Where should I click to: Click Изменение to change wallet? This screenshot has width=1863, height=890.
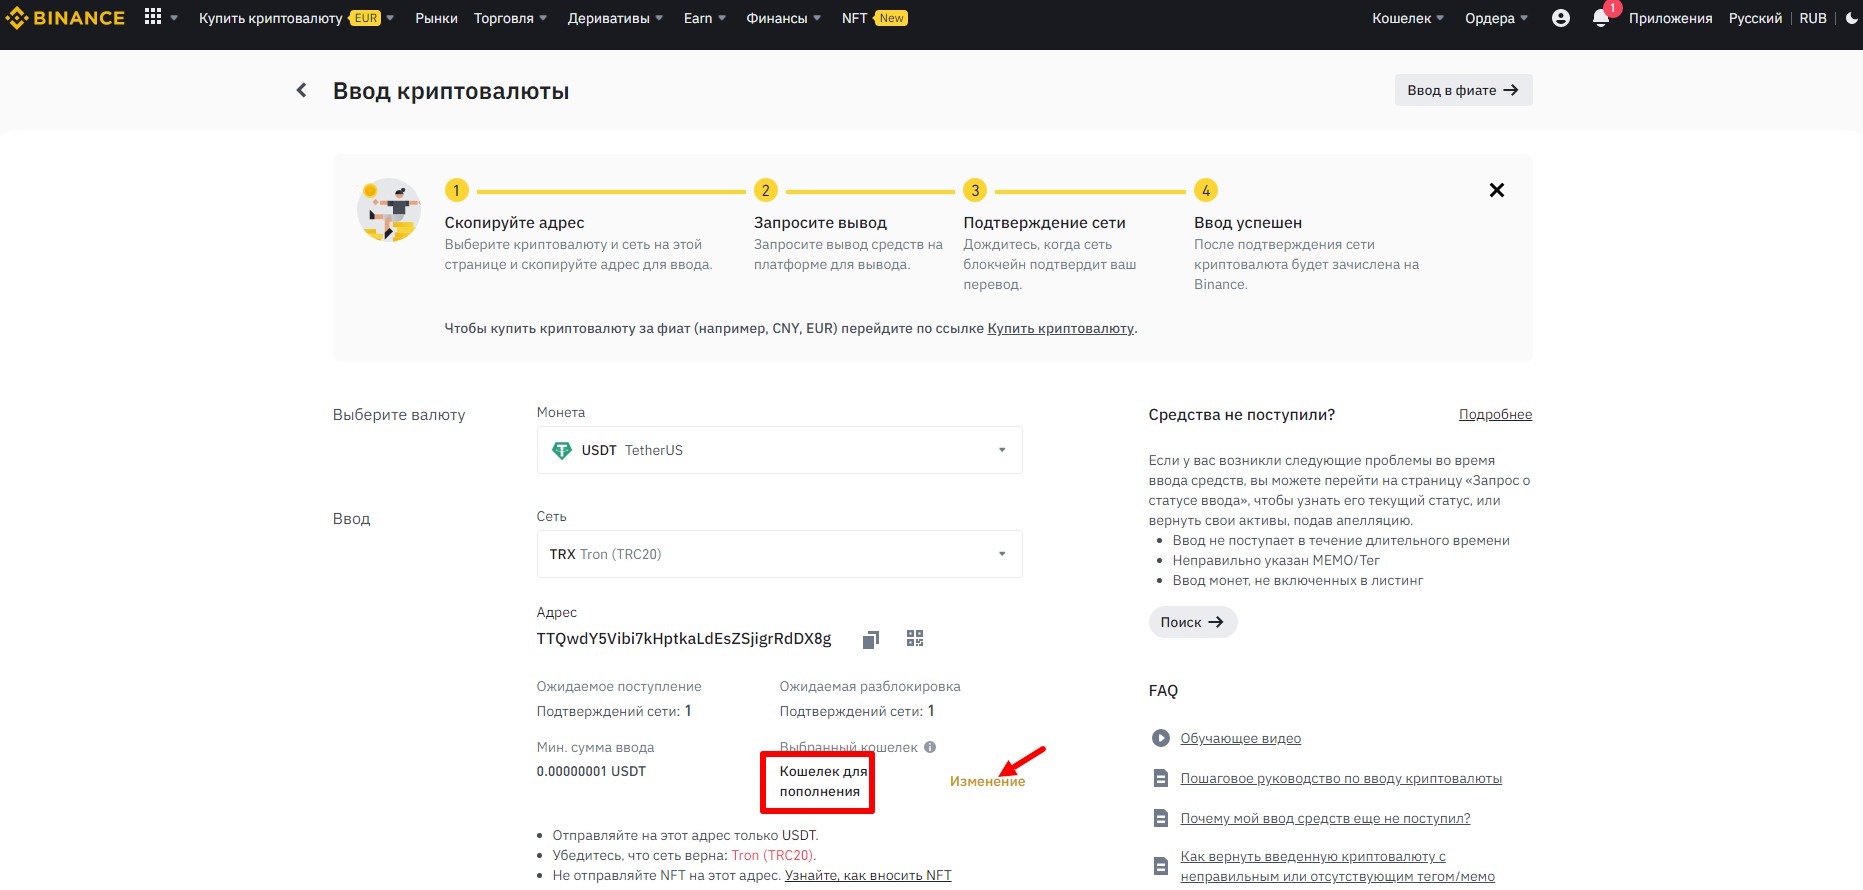click(x=987, y=781)
